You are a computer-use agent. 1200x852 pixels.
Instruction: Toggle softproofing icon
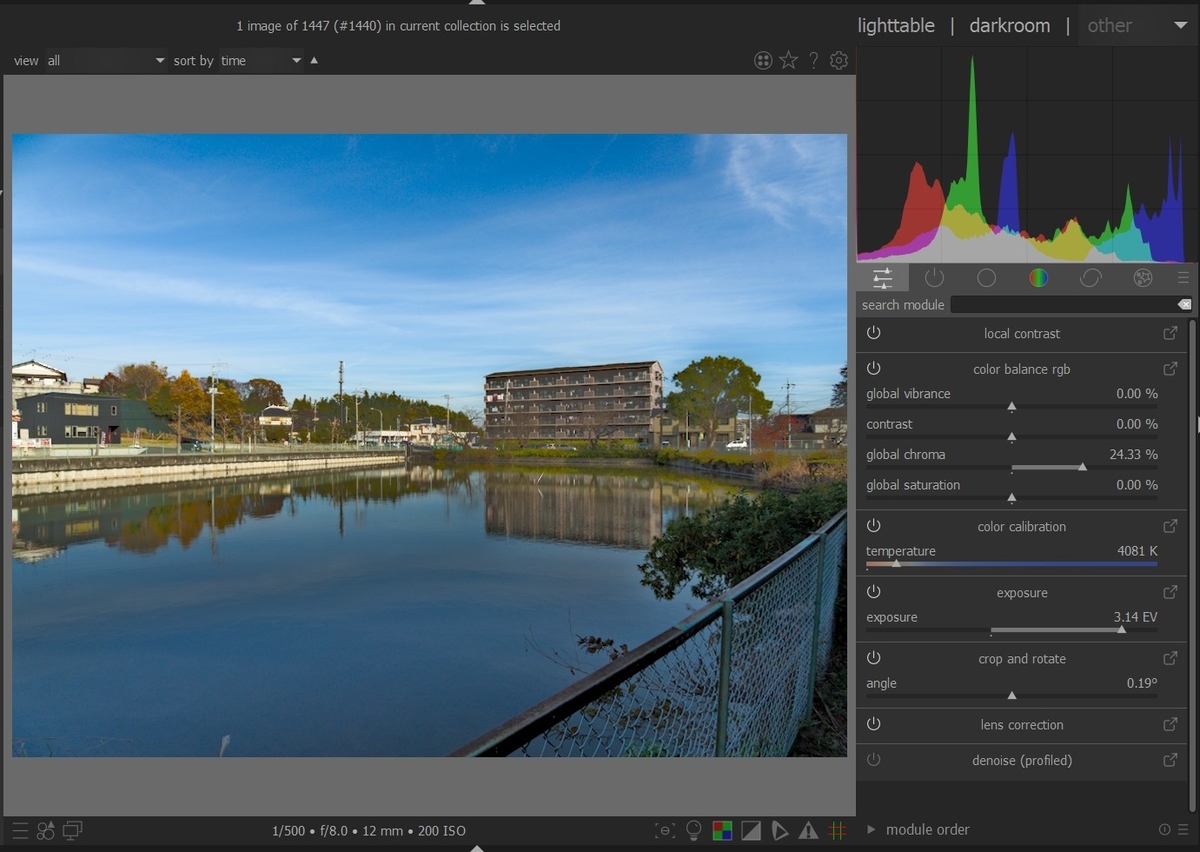780,830
